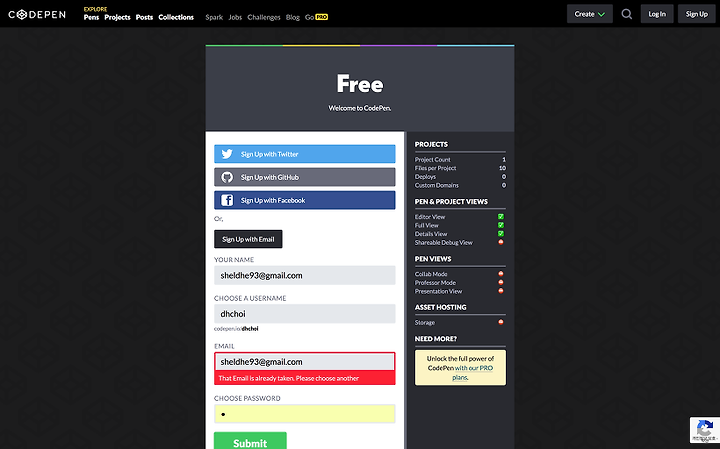Submit the sign-up form
This screenshot has height=449, width=720.
coord(250,441)
